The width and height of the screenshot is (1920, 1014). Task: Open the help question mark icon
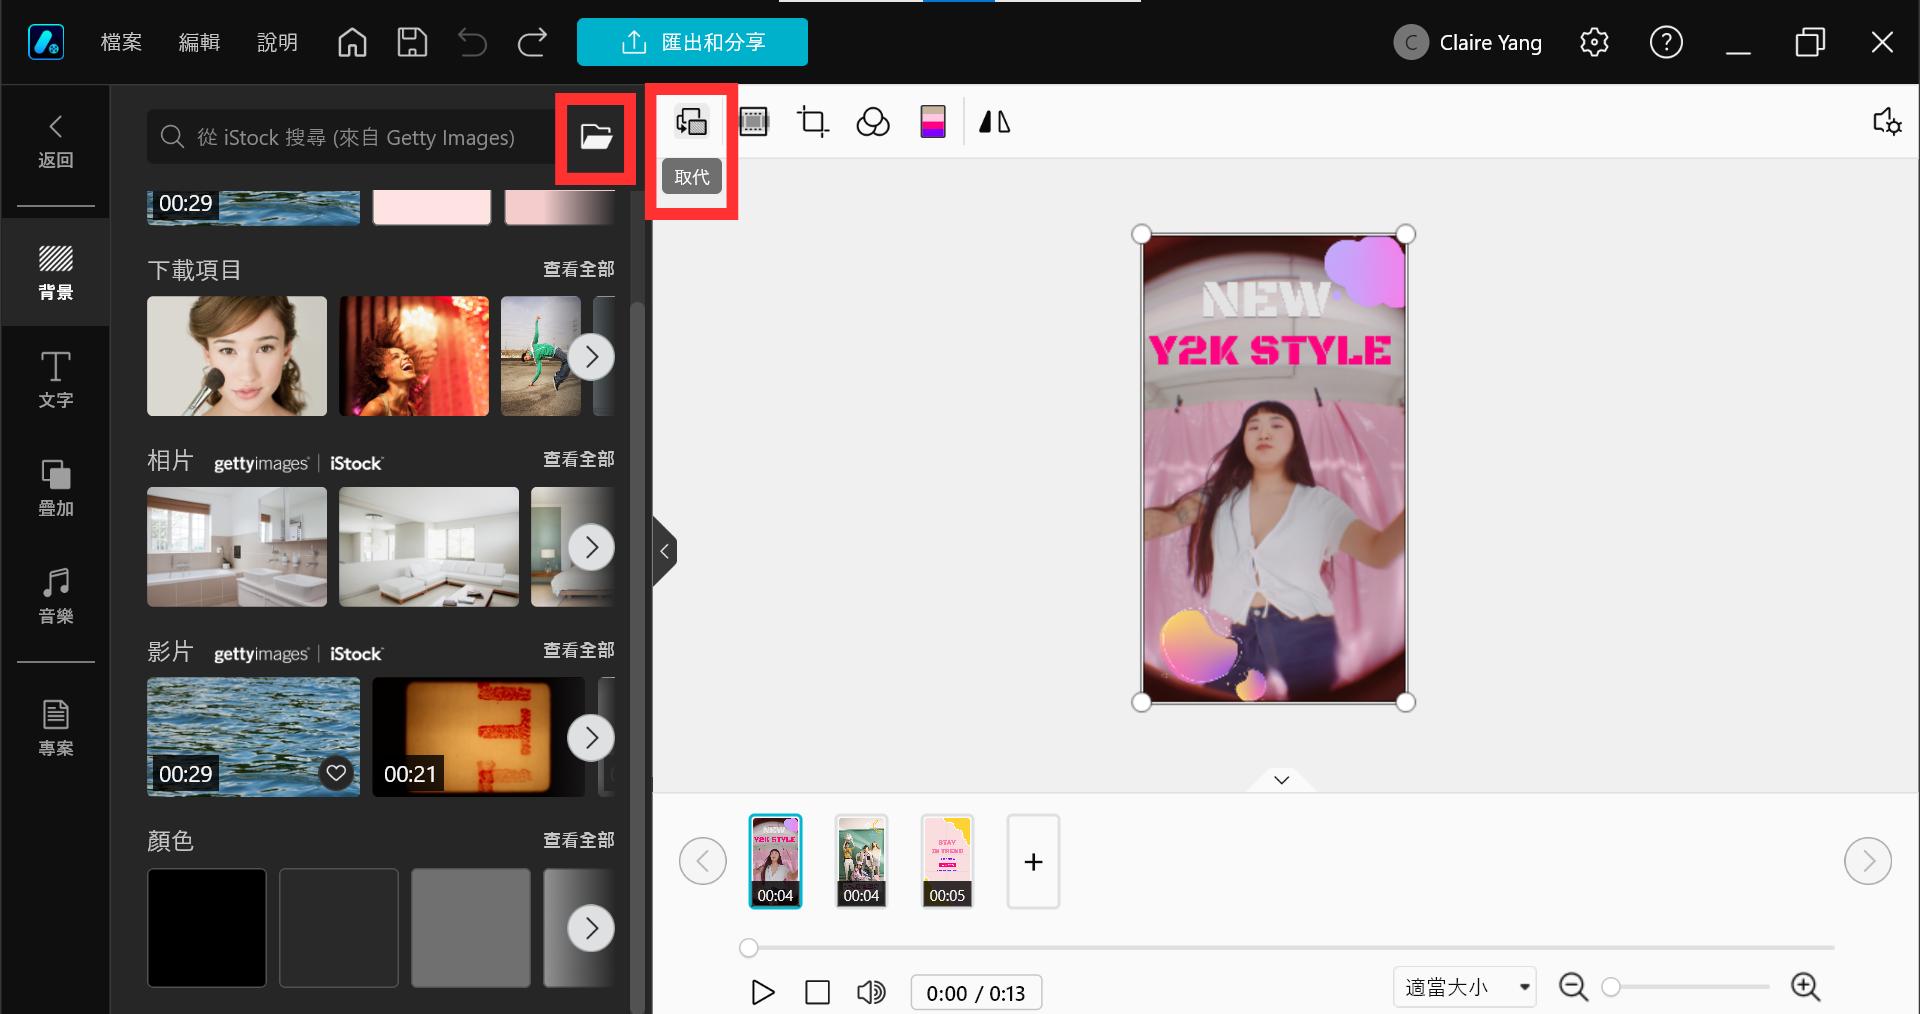1666,42
